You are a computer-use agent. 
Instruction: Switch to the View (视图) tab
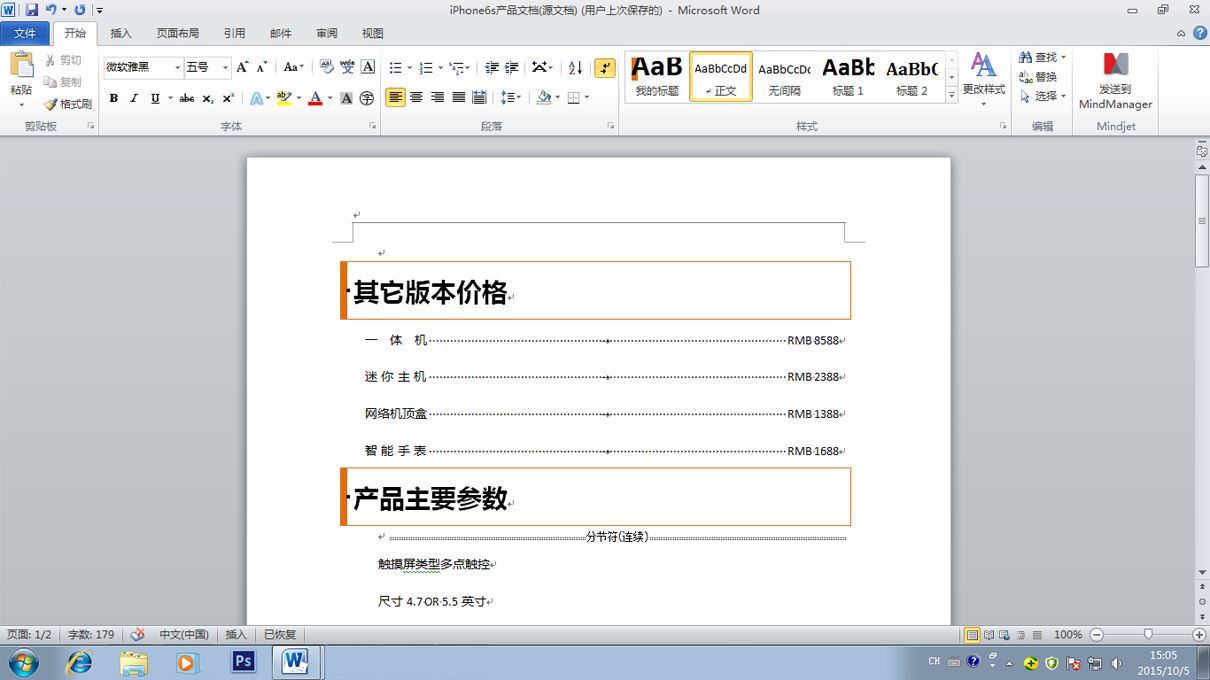(x=373, y=33)
